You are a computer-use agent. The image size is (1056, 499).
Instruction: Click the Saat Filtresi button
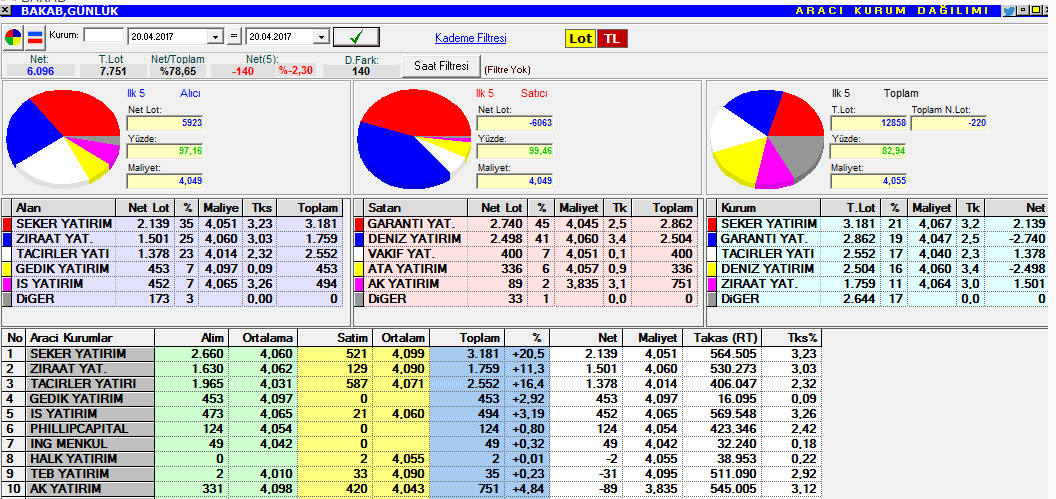(441, 67)
